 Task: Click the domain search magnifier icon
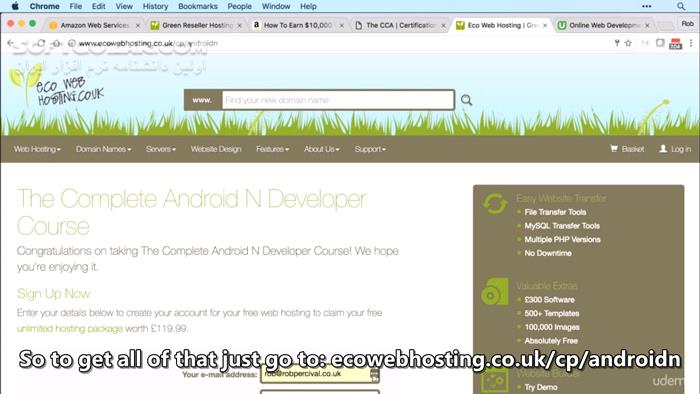click(467, 100)
